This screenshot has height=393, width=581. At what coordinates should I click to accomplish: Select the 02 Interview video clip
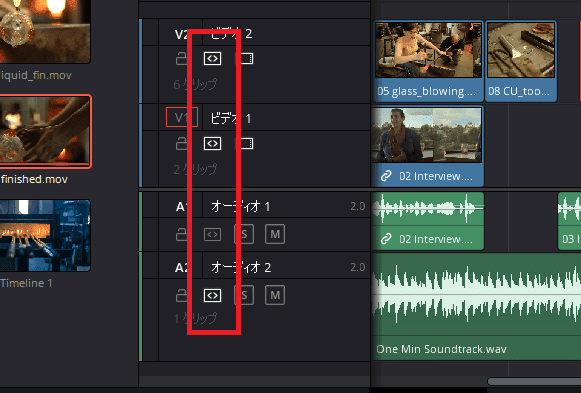[428, 146]
